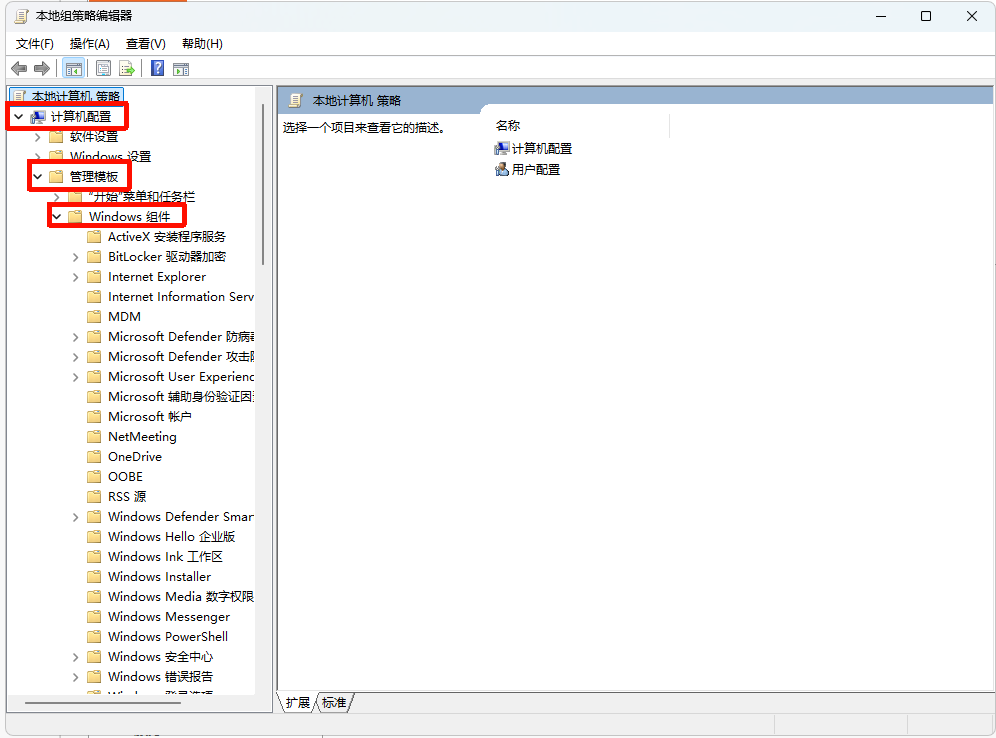Expand the BitLocker 驱动器加密 node
This screenshot has width=996, height=738.
coord(76,257)
